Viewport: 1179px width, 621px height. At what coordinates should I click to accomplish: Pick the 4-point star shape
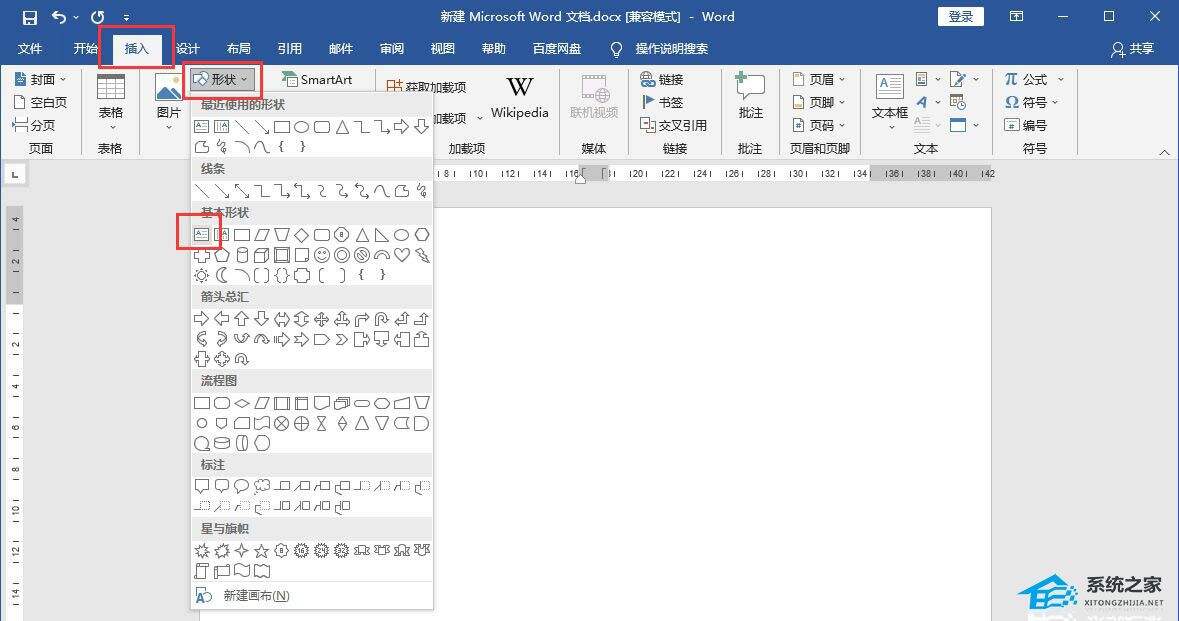[242, 551]
